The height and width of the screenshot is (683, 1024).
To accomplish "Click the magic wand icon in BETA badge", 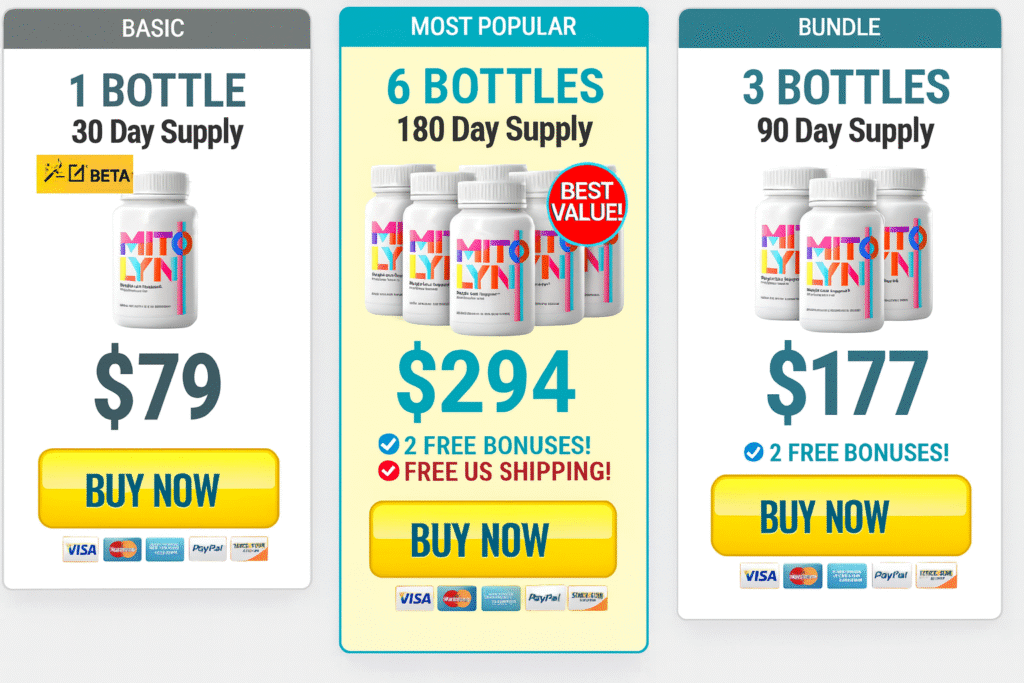I will (54, 171).
